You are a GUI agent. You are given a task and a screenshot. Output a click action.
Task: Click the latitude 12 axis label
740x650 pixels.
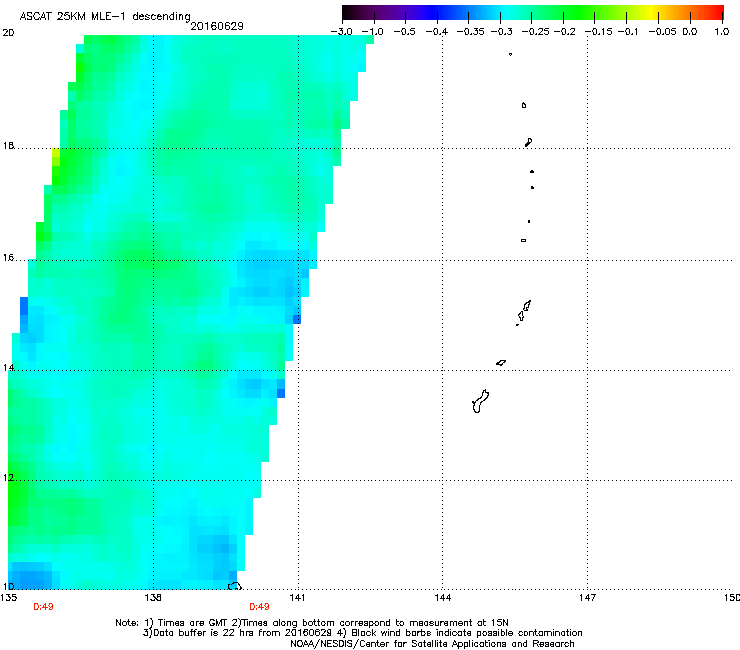(8, 478)
